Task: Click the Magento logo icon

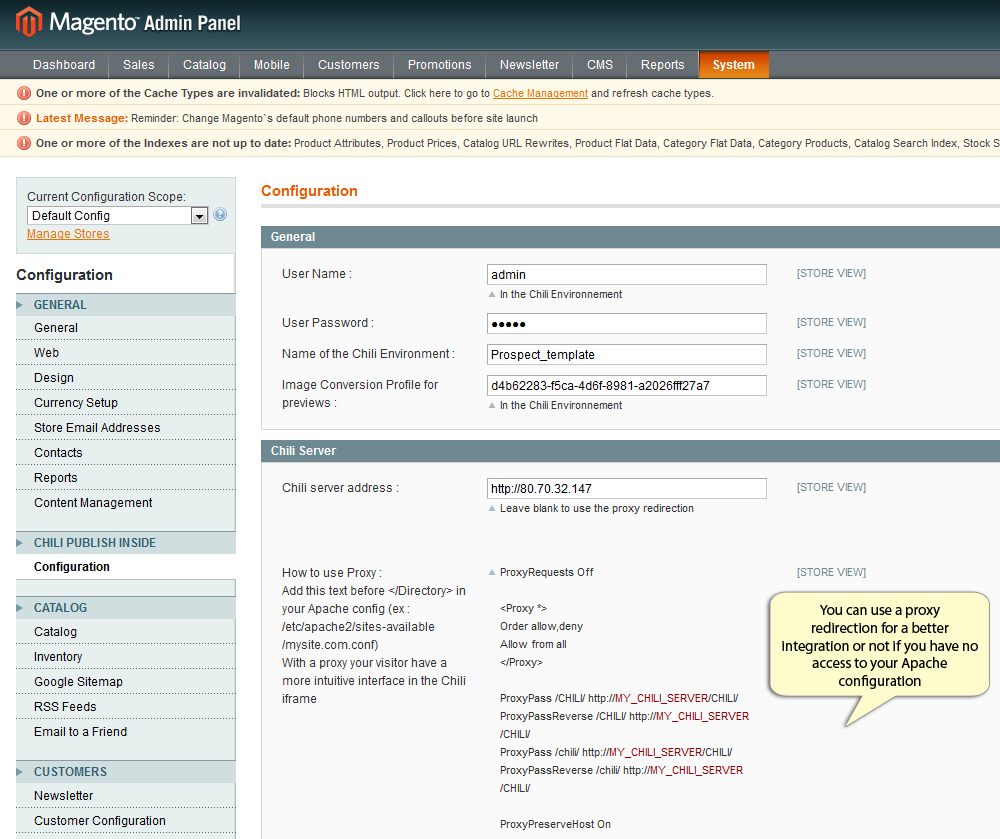Action: tap(29, 22)
